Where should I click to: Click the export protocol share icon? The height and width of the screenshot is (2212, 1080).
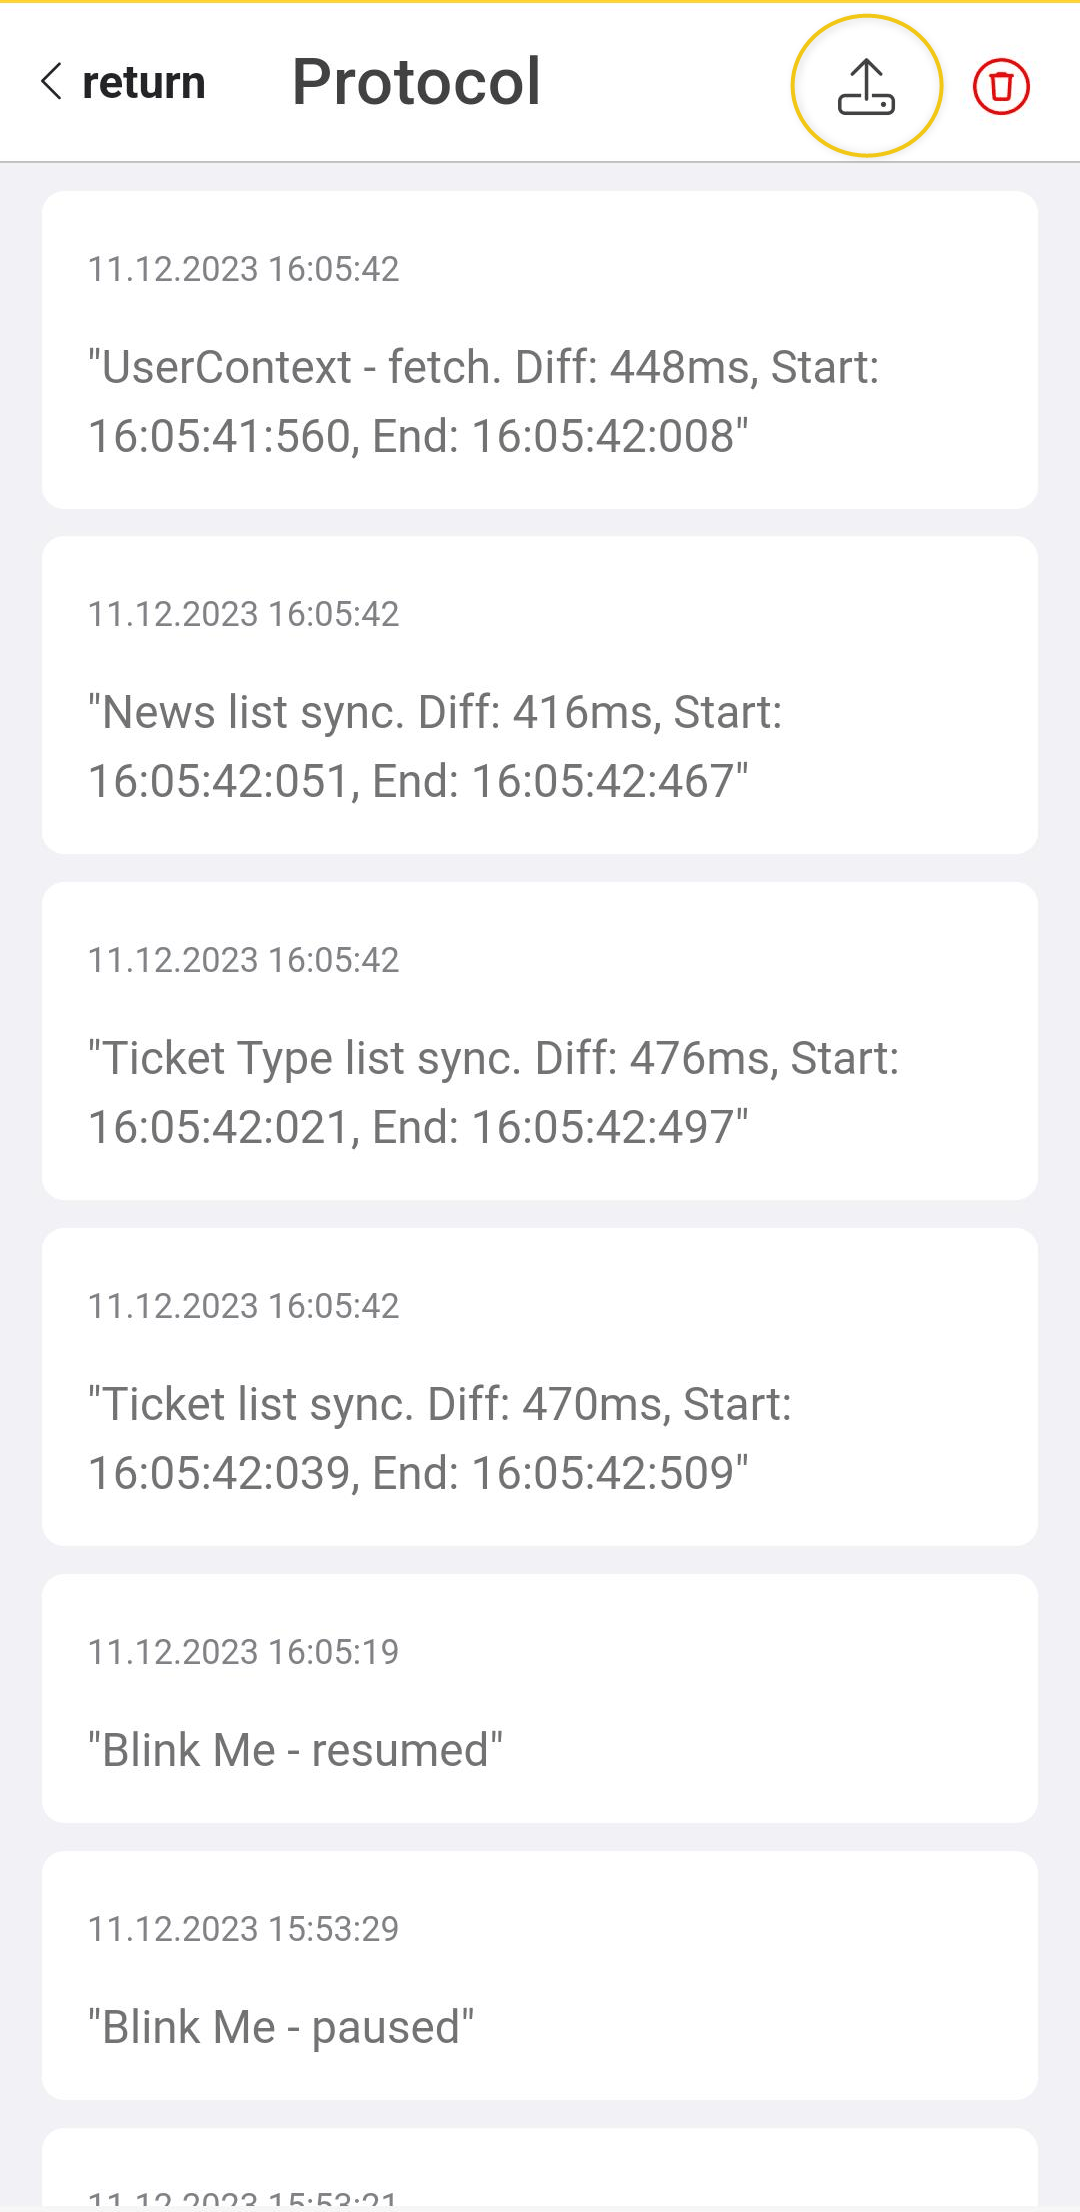click(866, 86)
